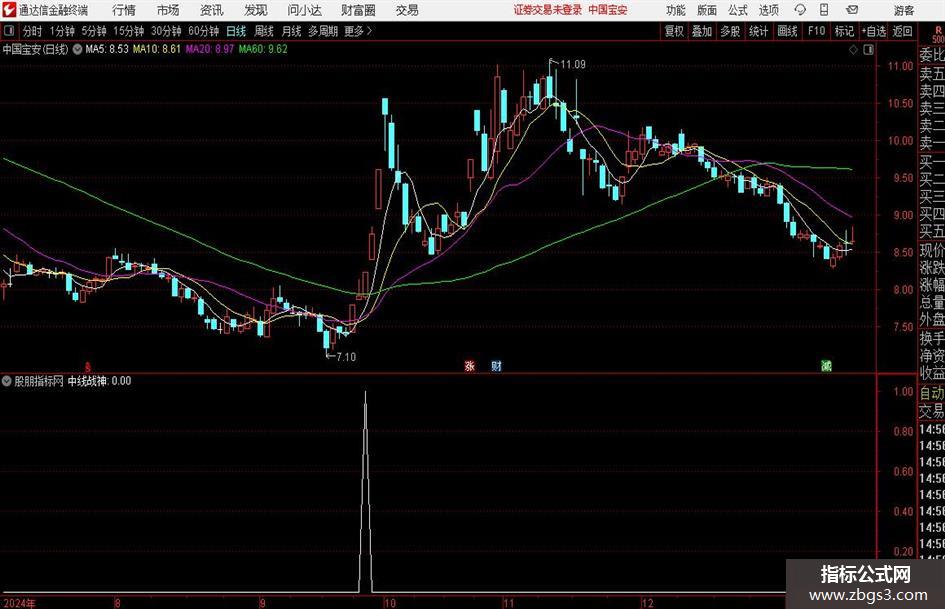The image size is (945, 609).
Task: Toggle the right info panel icon
Action: coord(868,50)
